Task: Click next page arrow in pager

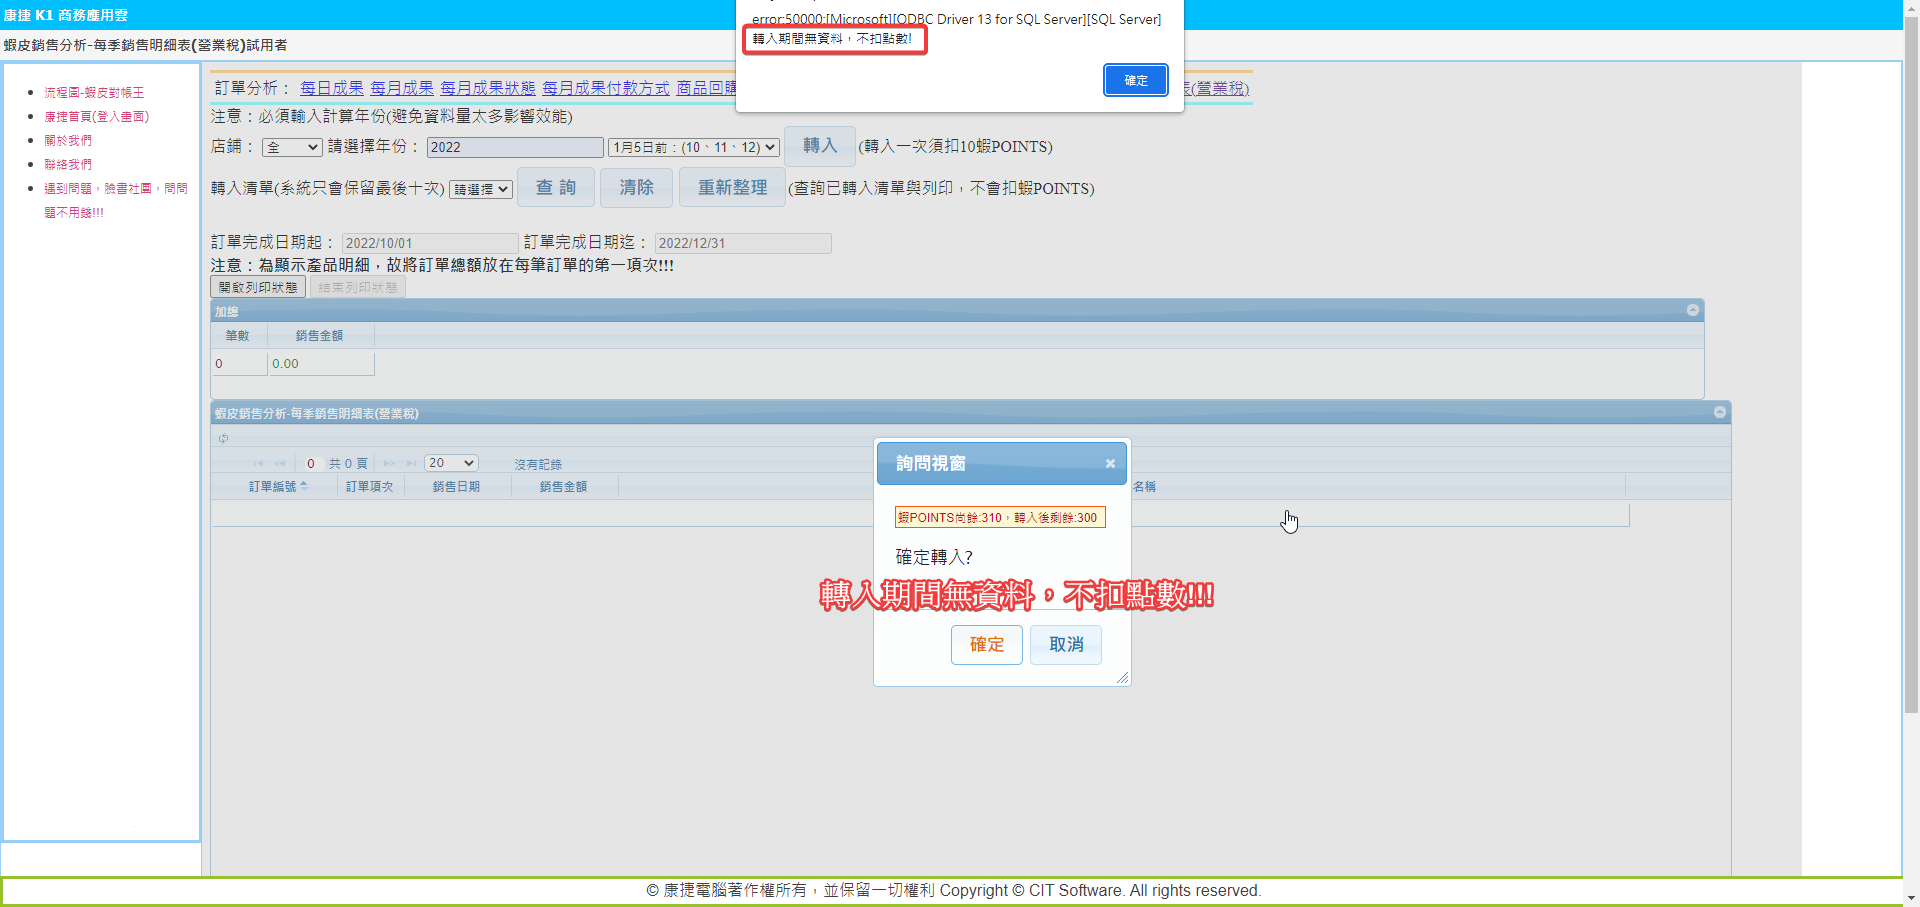Action: [x=389, y=464]
